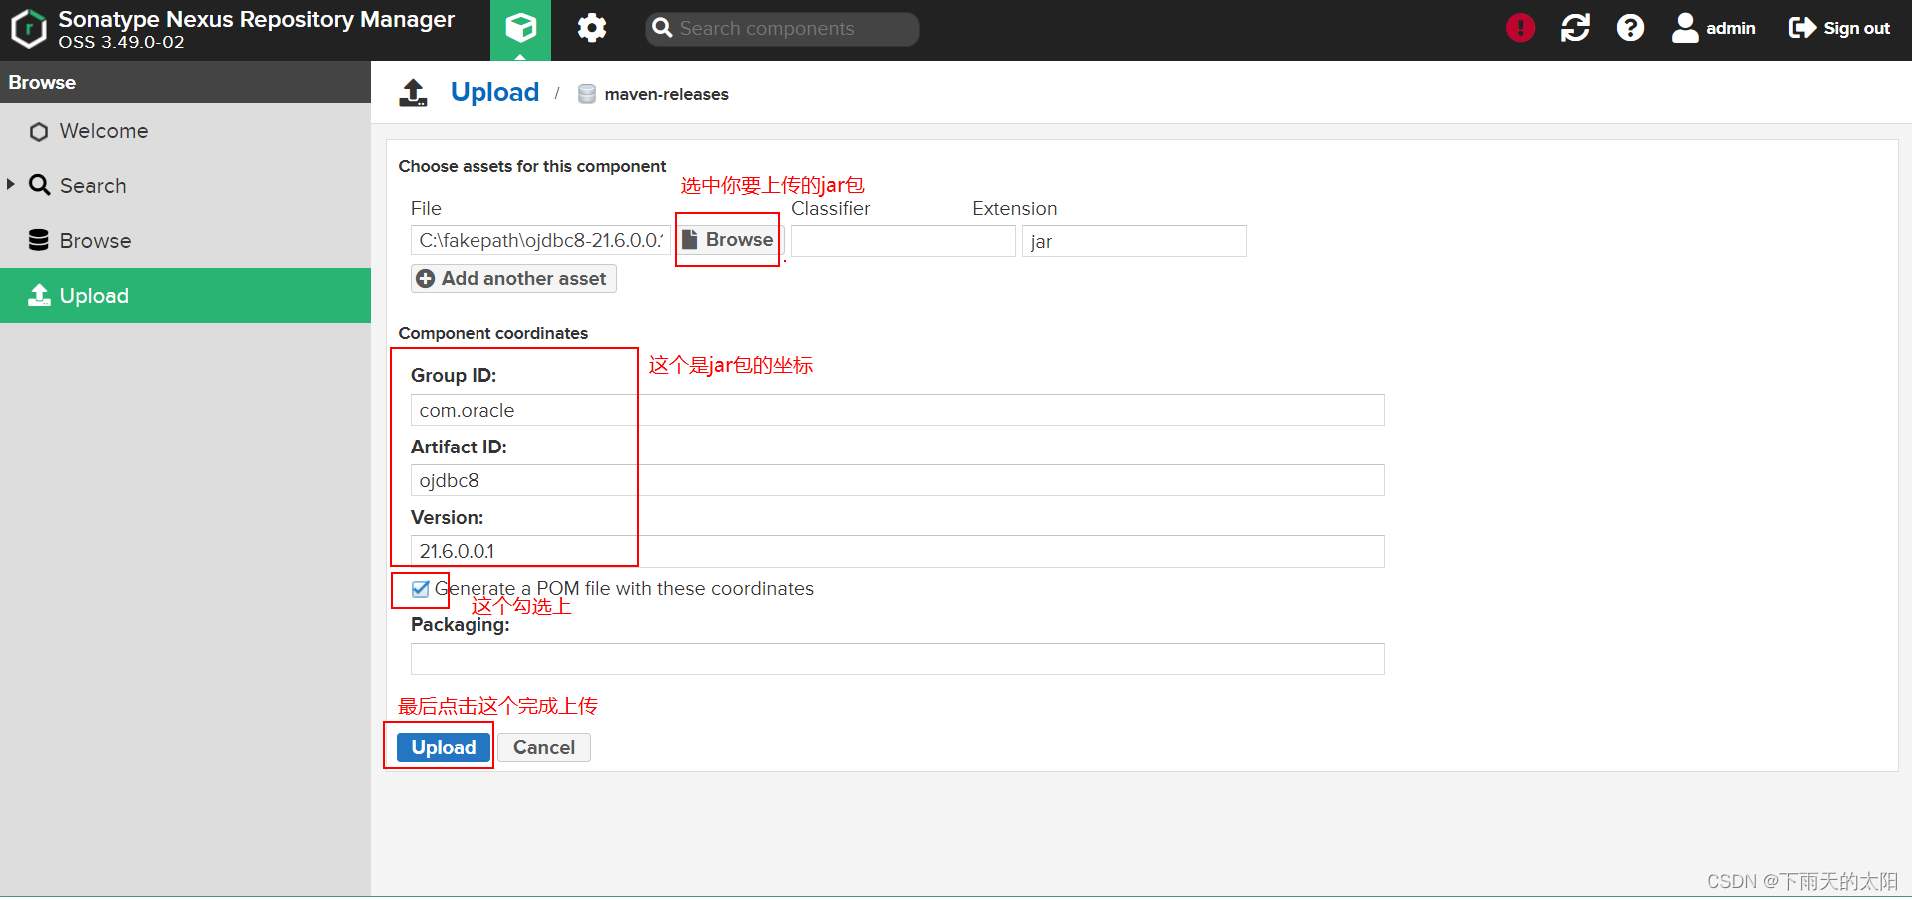Click the Browse sidebar header

coord(185,82)
